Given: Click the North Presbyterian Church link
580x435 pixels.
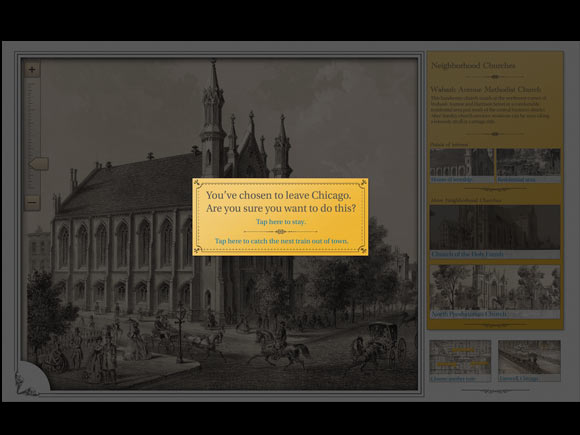Looking at the screenshot, I should point(469,314).
